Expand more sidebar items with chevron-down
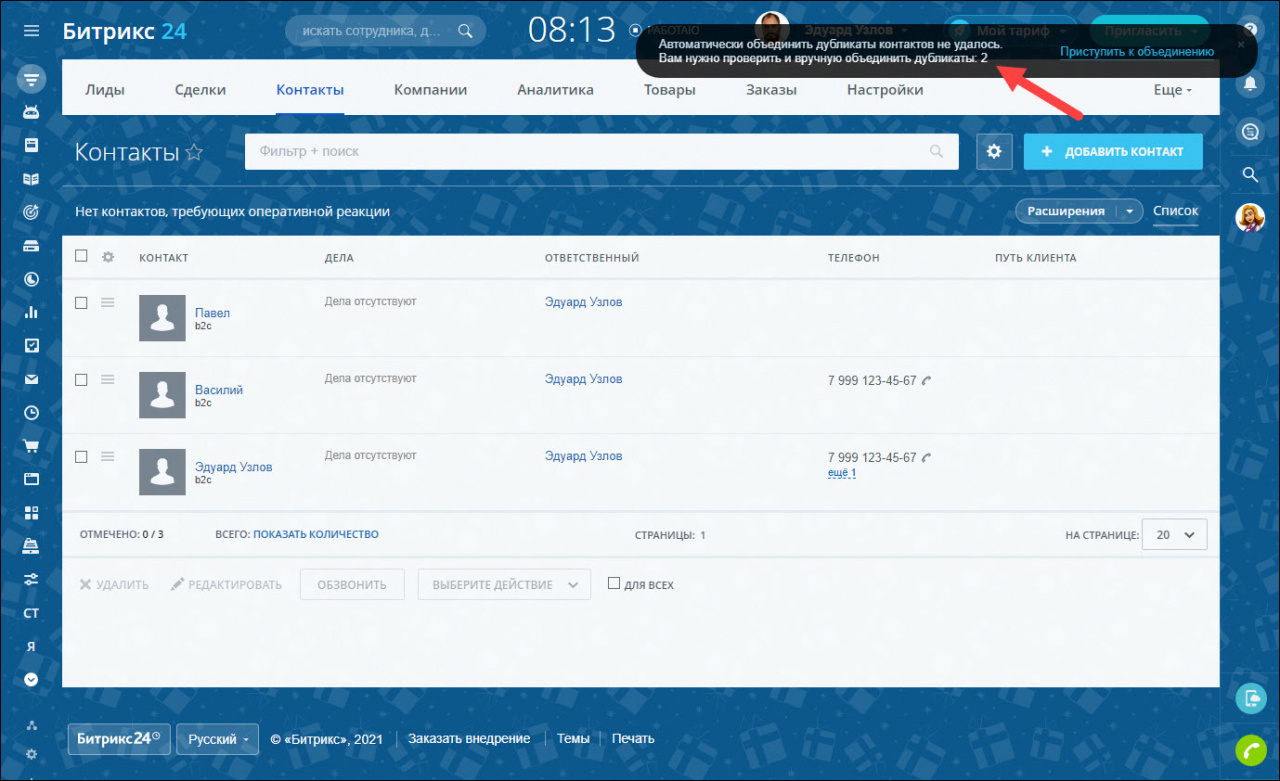The height and width of the screenshot is (781, 1280). (31, 679)
